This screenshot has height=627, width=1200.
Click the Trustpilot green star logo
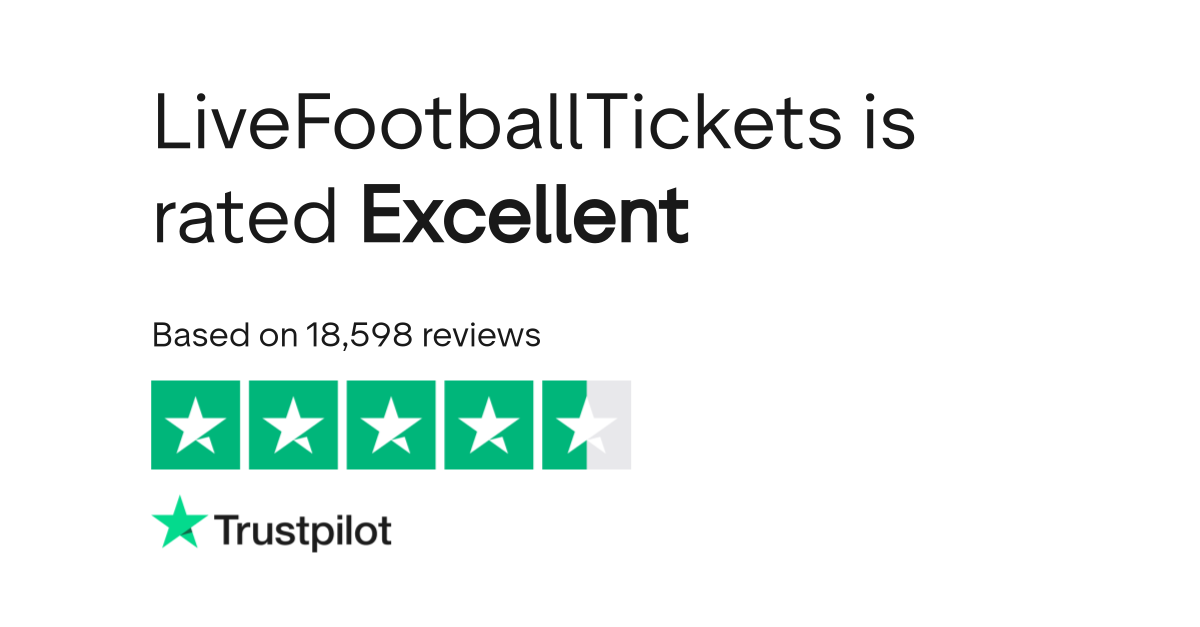point(179,523)
